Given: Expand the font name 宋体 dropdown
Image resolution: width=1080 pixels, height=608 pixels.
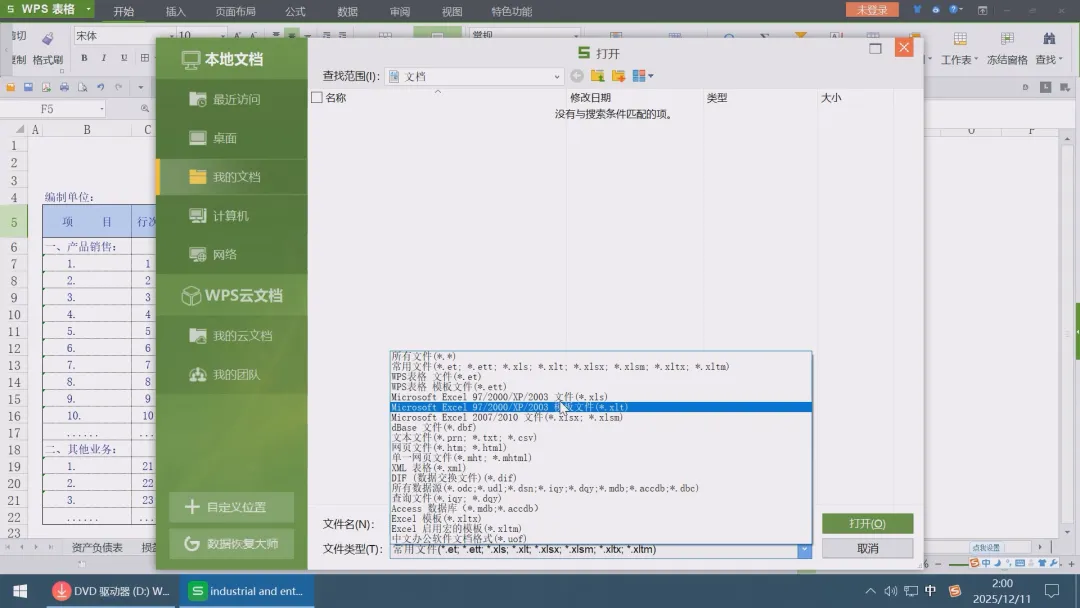Looking at the screenshot, I should click(171, 36).
